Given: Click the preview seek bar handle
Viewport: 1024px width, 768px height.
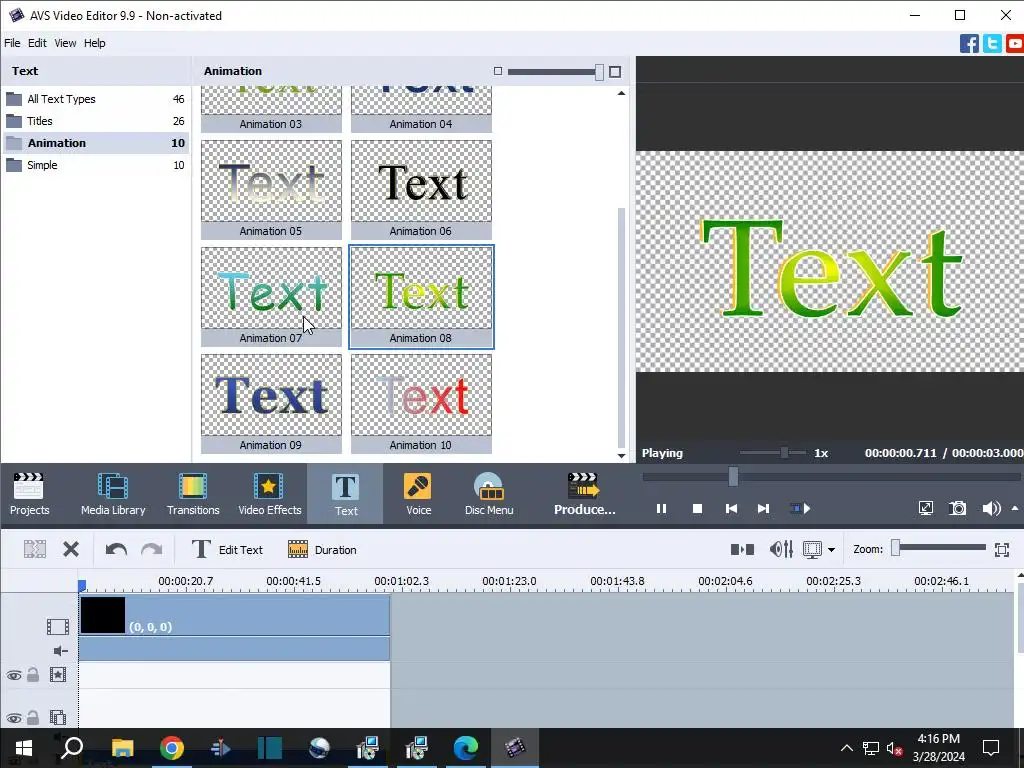Looking at the screenshot, I should pyautogui.click(x=733, y=477).
